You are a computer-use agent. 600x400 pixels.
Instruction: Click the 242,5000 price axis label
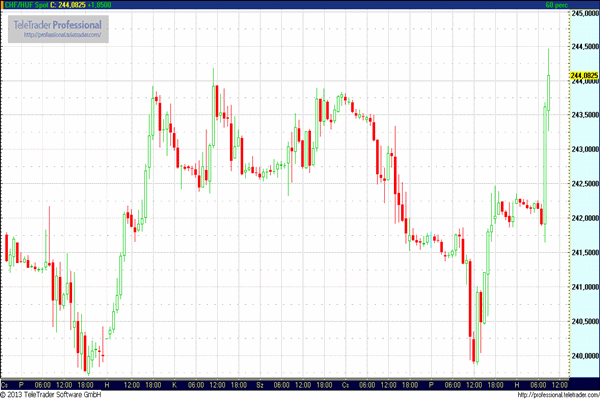tap(583, 184)
